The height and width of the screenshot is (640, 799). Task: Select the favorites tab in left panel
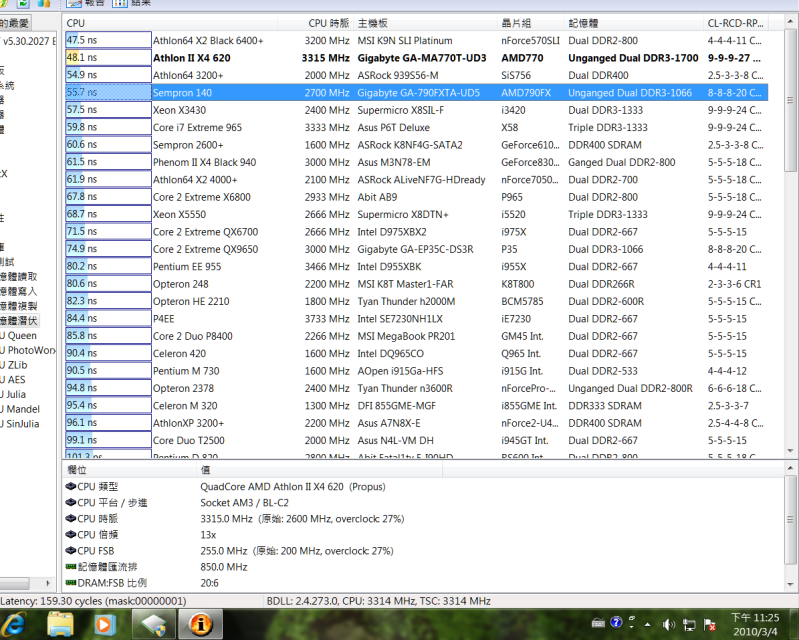[x=14, y=22]
